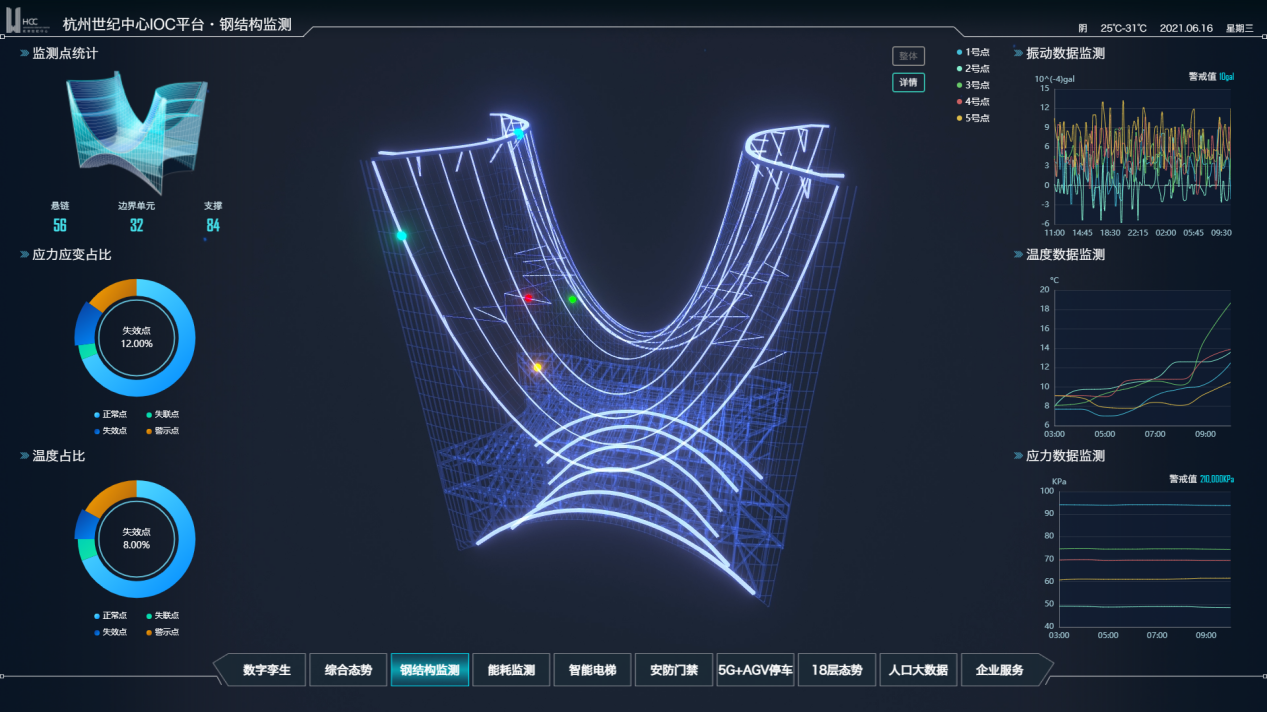Click 警示点 legend swatch under 应力应变占比 chart
The width and height of the screenshot is (1267, 712).
pyautogui.click(x=149, y=431)
